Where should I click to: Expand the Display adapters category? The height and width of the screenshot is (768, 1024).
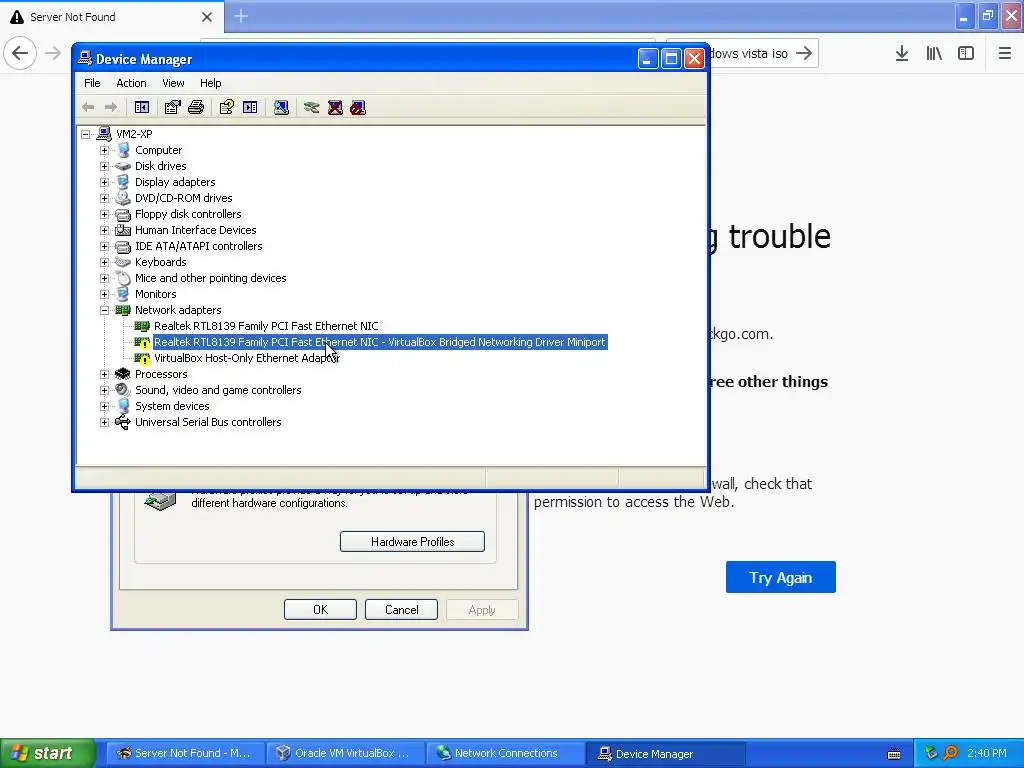coord(104,182)
